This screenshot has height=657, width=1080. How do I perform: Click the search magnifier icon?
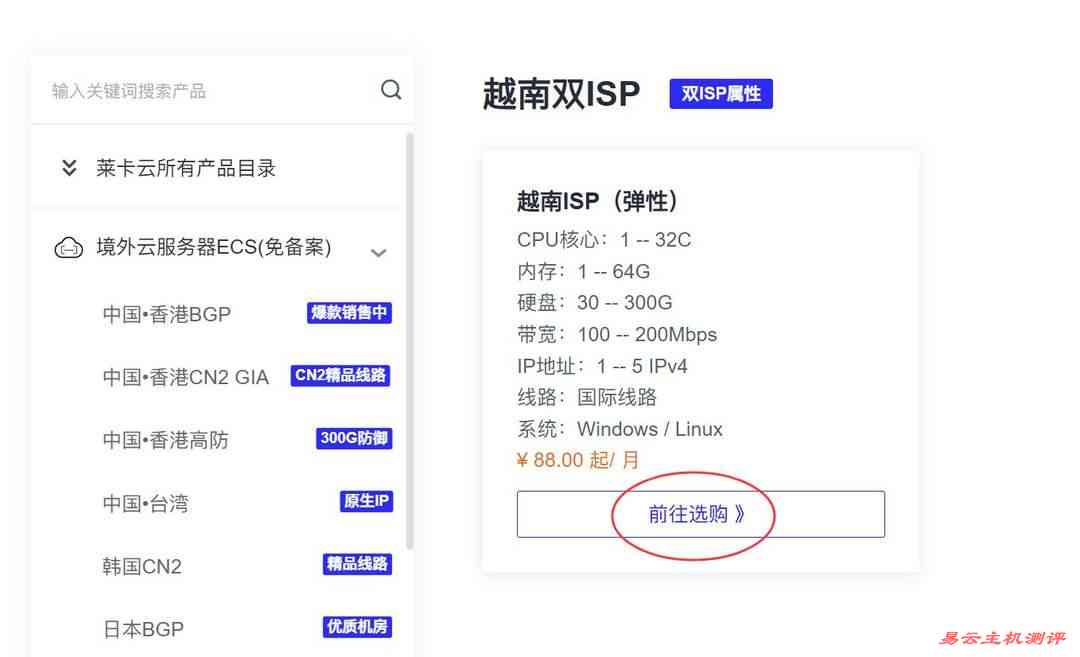(x=390, y=89)
